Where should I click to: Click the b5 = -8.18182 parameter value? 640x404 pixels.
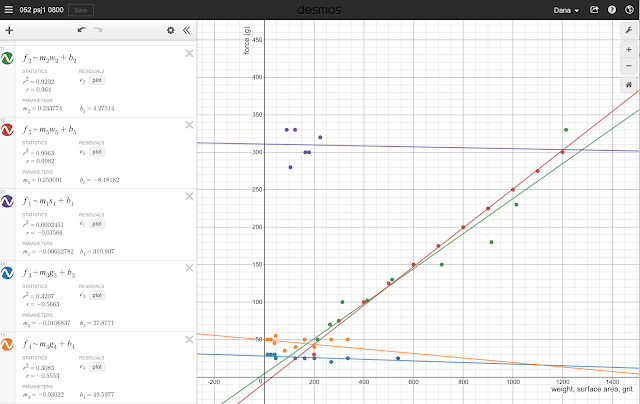point(100,180)
